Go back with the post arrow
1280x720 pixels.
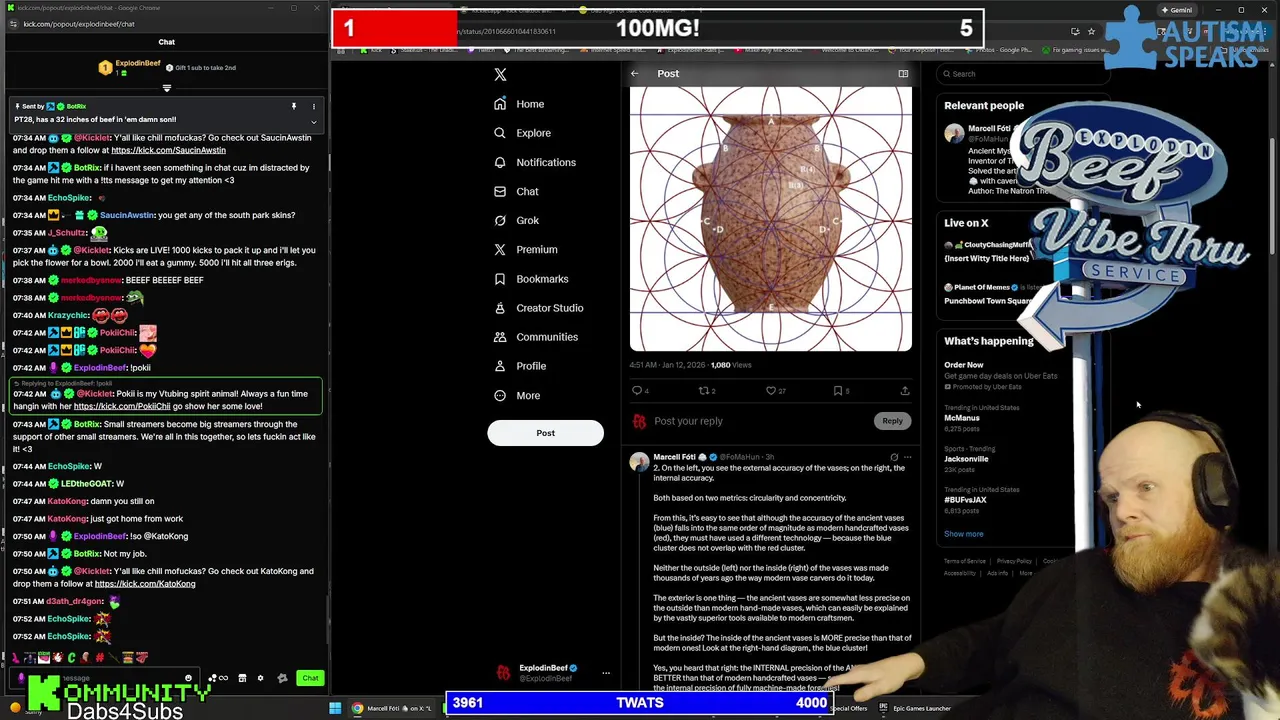pyautogui.click(x=634, y=73)
